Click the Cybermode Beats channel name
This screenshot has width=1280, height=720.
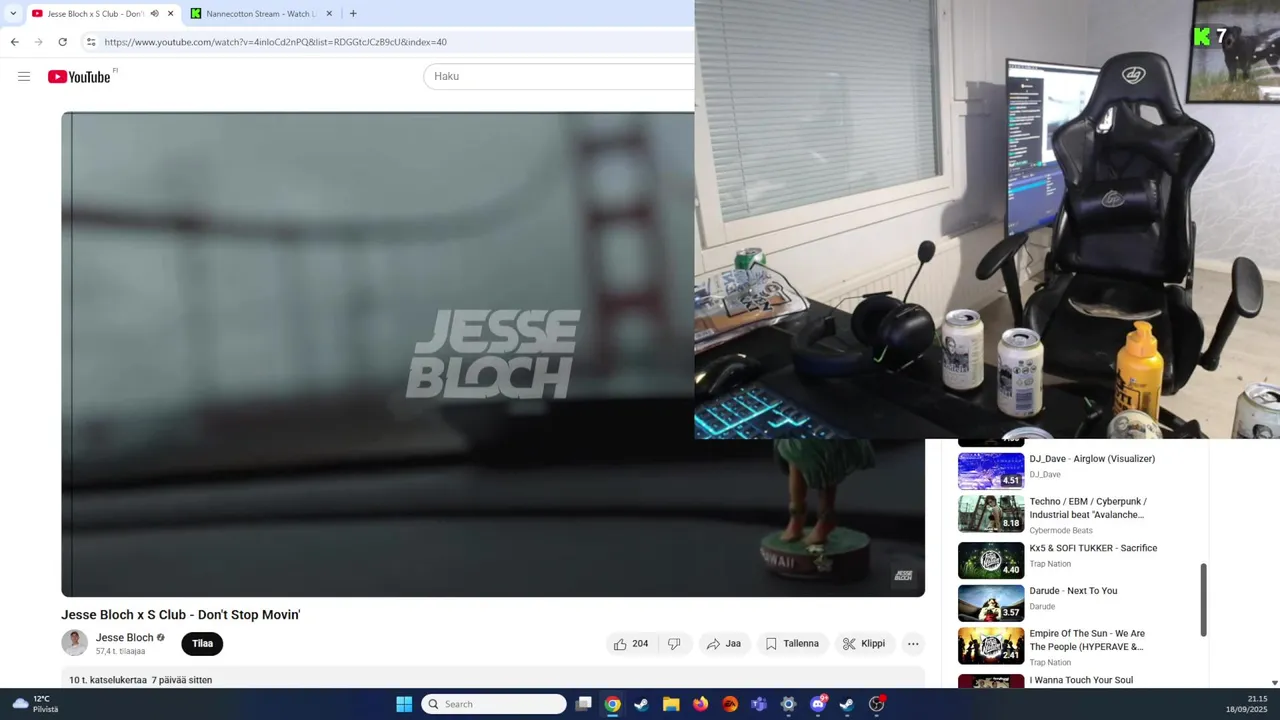1061,530
